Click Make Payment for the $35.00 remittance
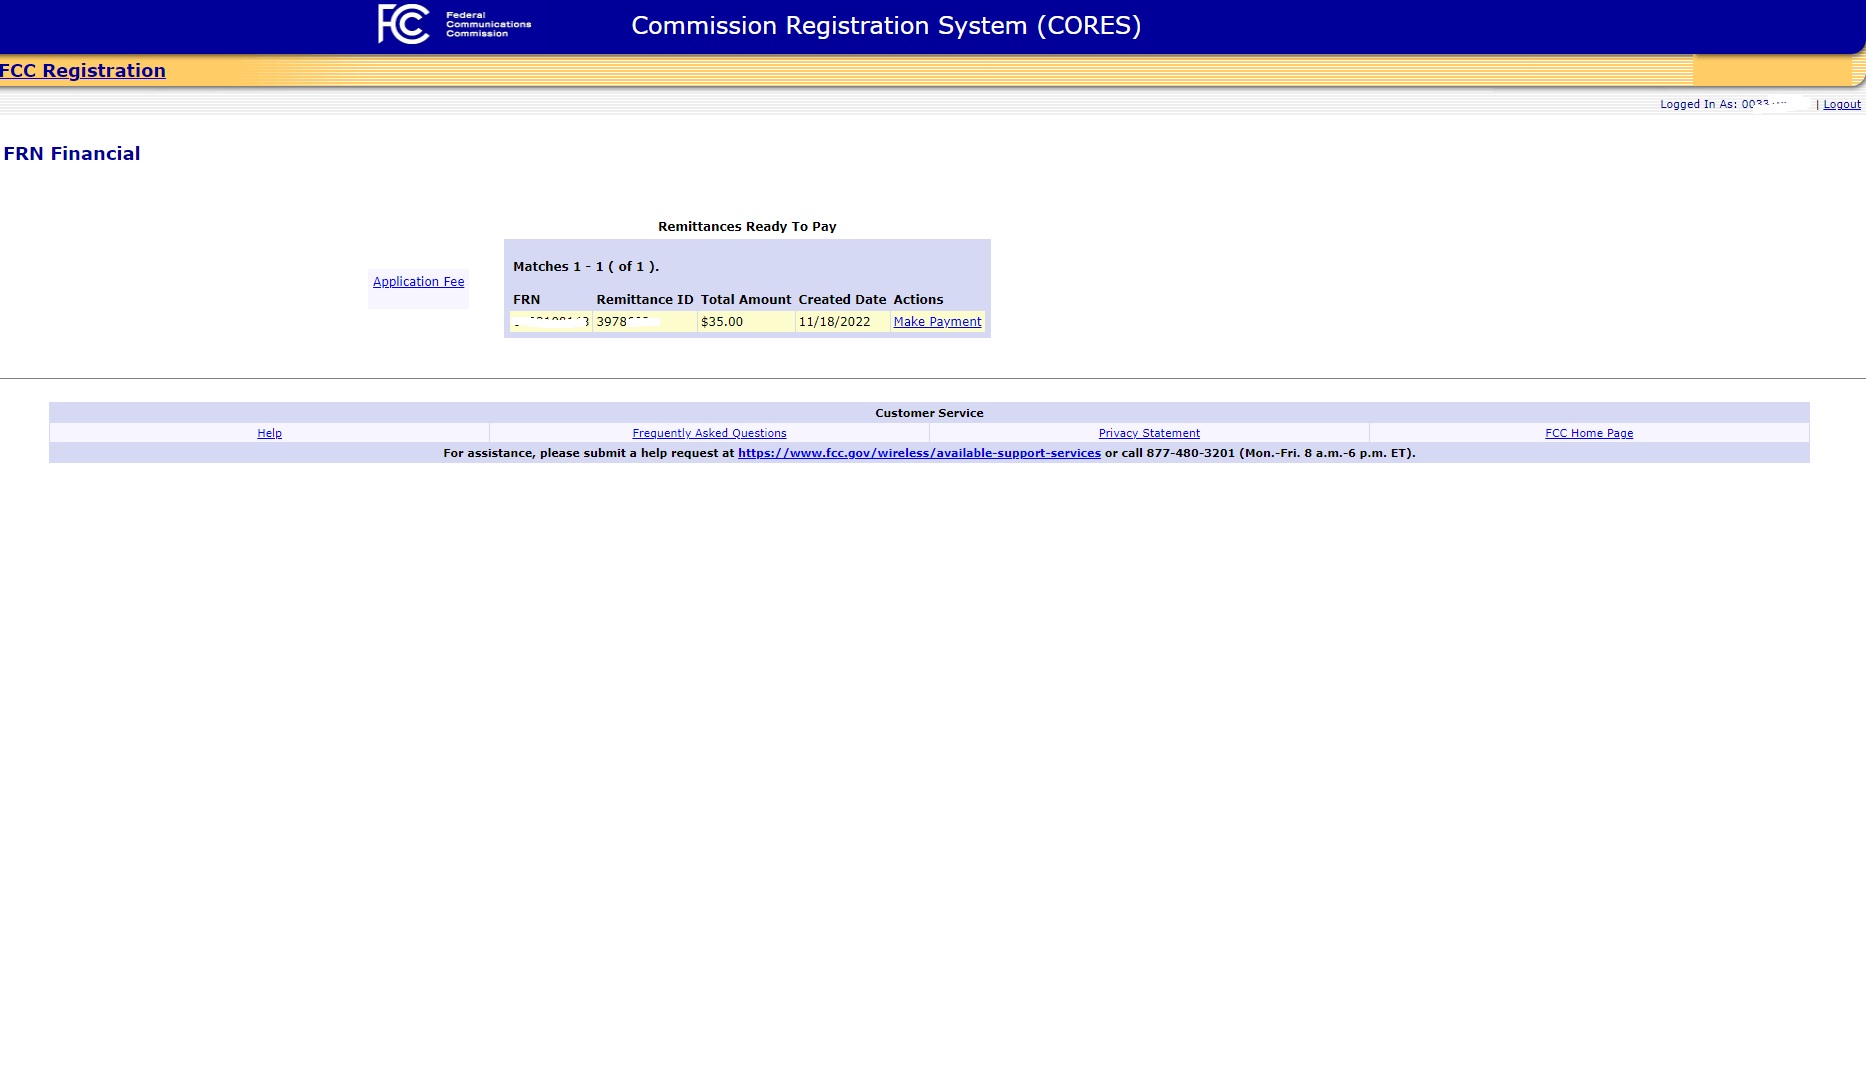The height and width of the screenshot is (1084, 1866). tap(937, 322)
